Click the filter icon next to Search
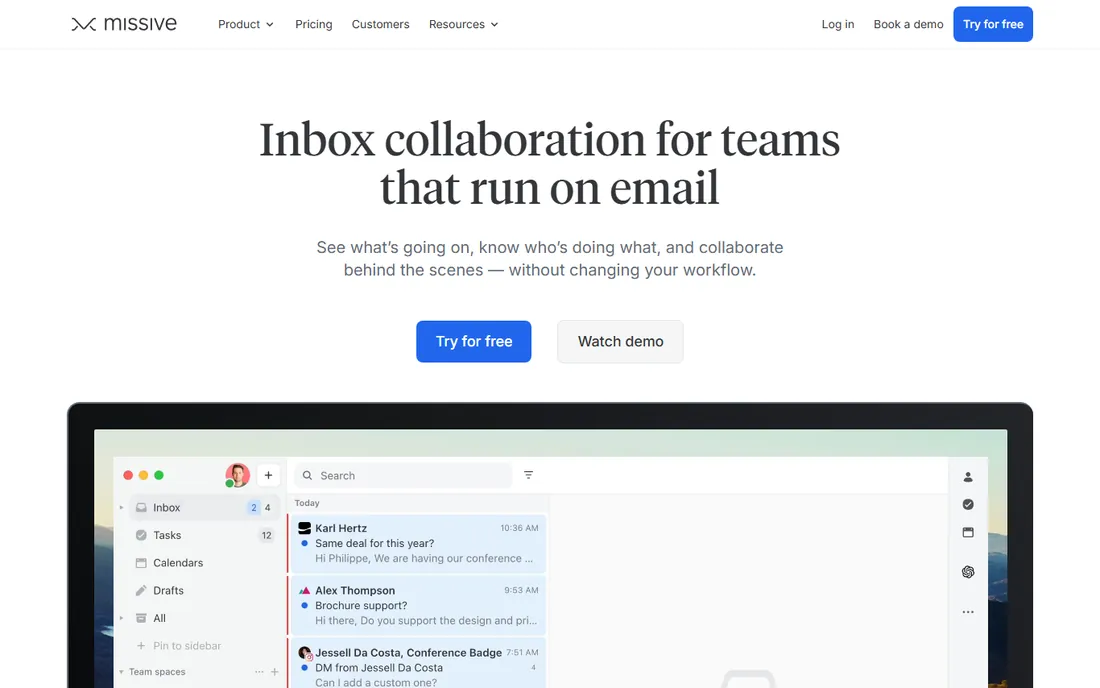This screenshot has height=688, width=1100. pyautogui.click(x=528, y=475)
